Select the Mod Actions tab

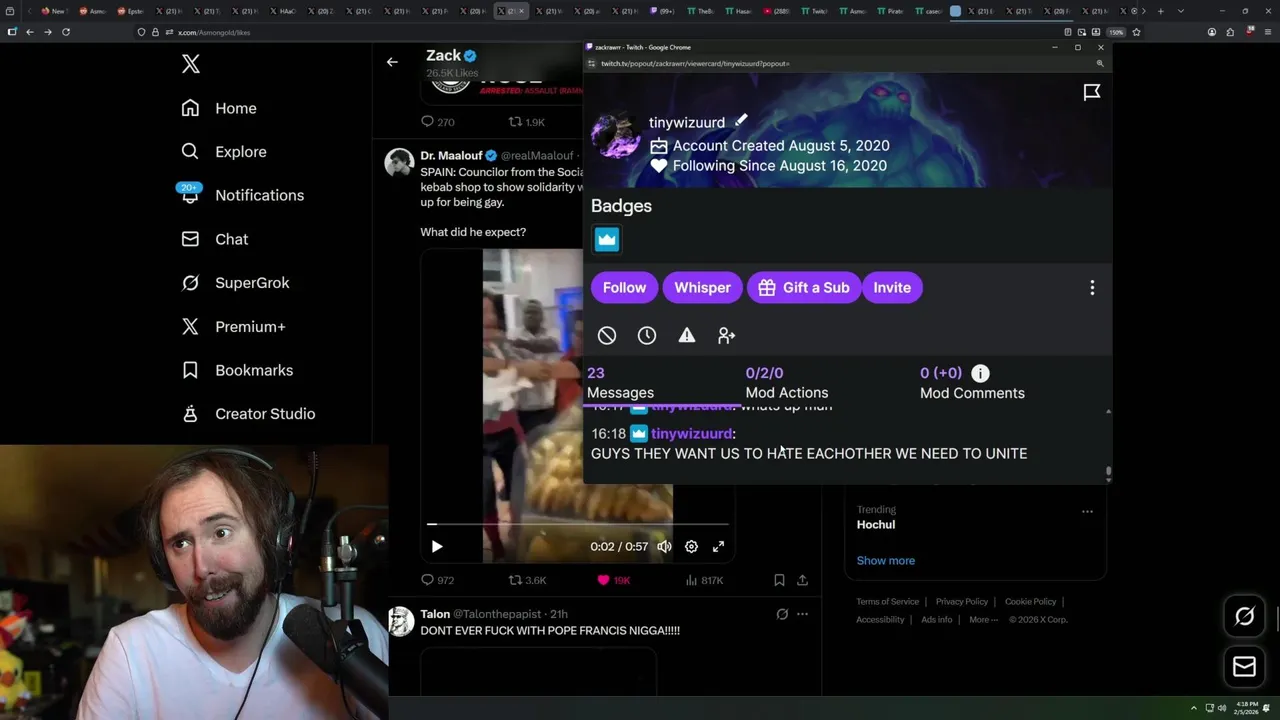[787, 383]
